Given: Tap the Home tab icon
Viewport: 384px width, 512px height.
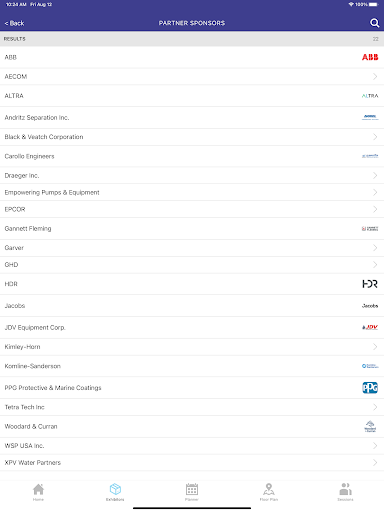Looking at the screenshot, I should [38, 489].
